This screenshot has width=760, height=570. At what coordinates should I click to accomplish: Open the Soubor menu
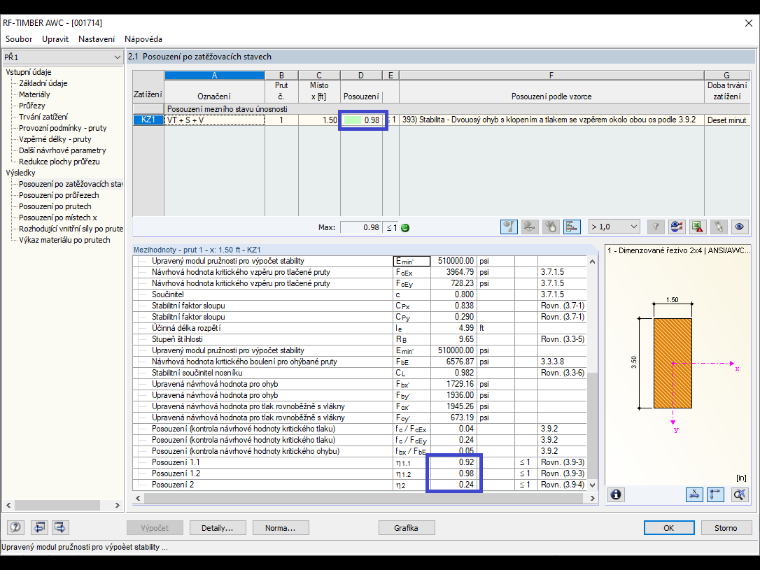point(19,39)
